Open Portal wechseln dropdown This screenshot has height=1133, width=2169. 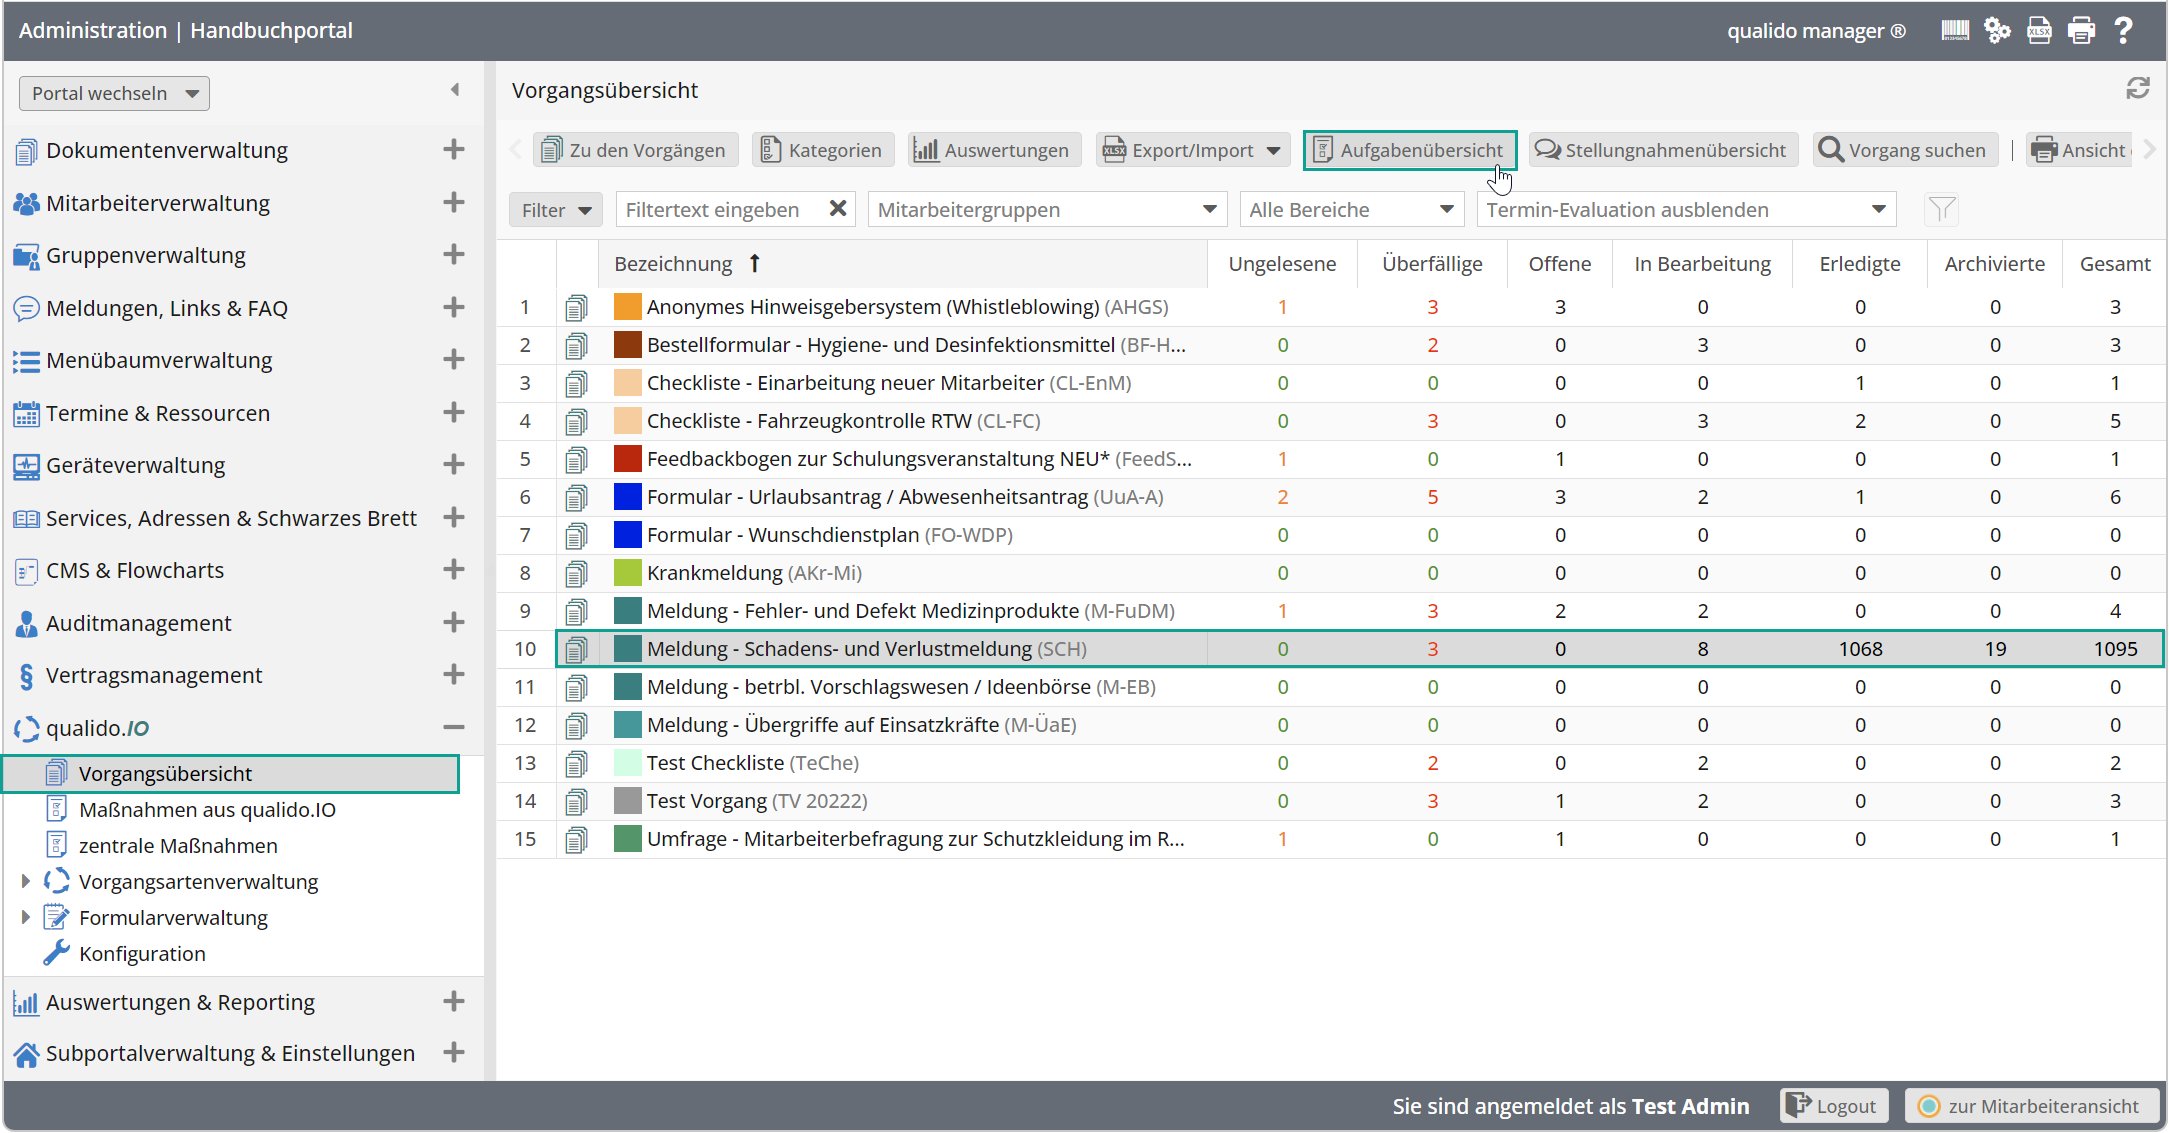coord(114,93)
